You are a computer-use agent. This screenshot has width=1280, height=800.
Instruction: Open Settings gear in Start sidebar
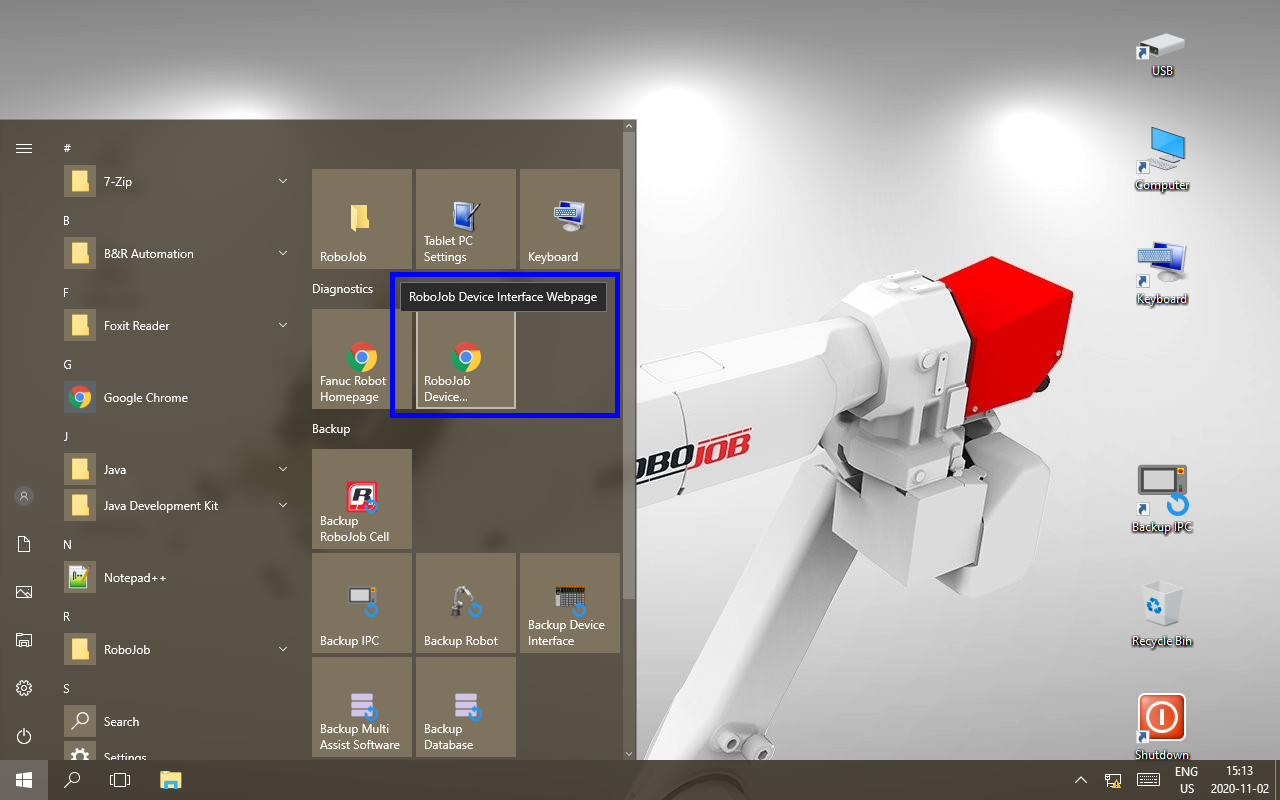click(24, 688)
